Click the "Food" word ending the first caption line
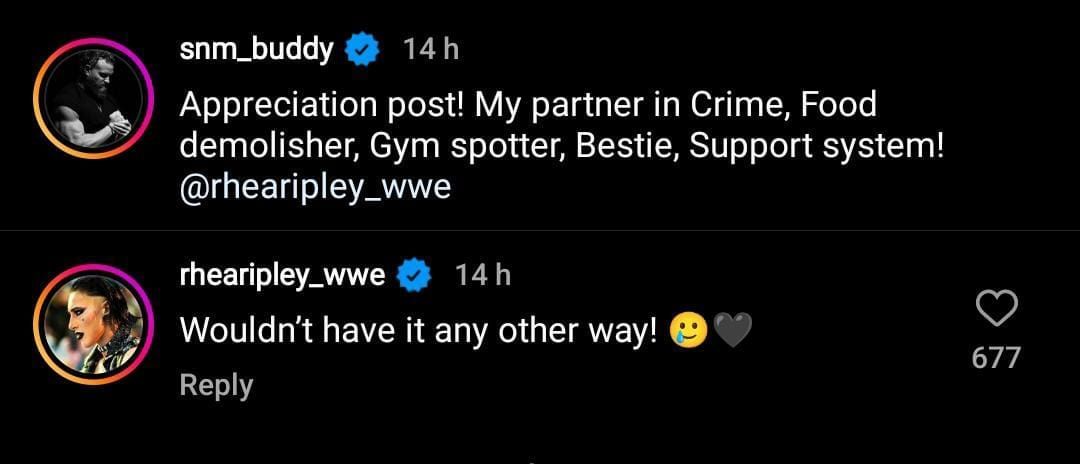 click(838, 104)
